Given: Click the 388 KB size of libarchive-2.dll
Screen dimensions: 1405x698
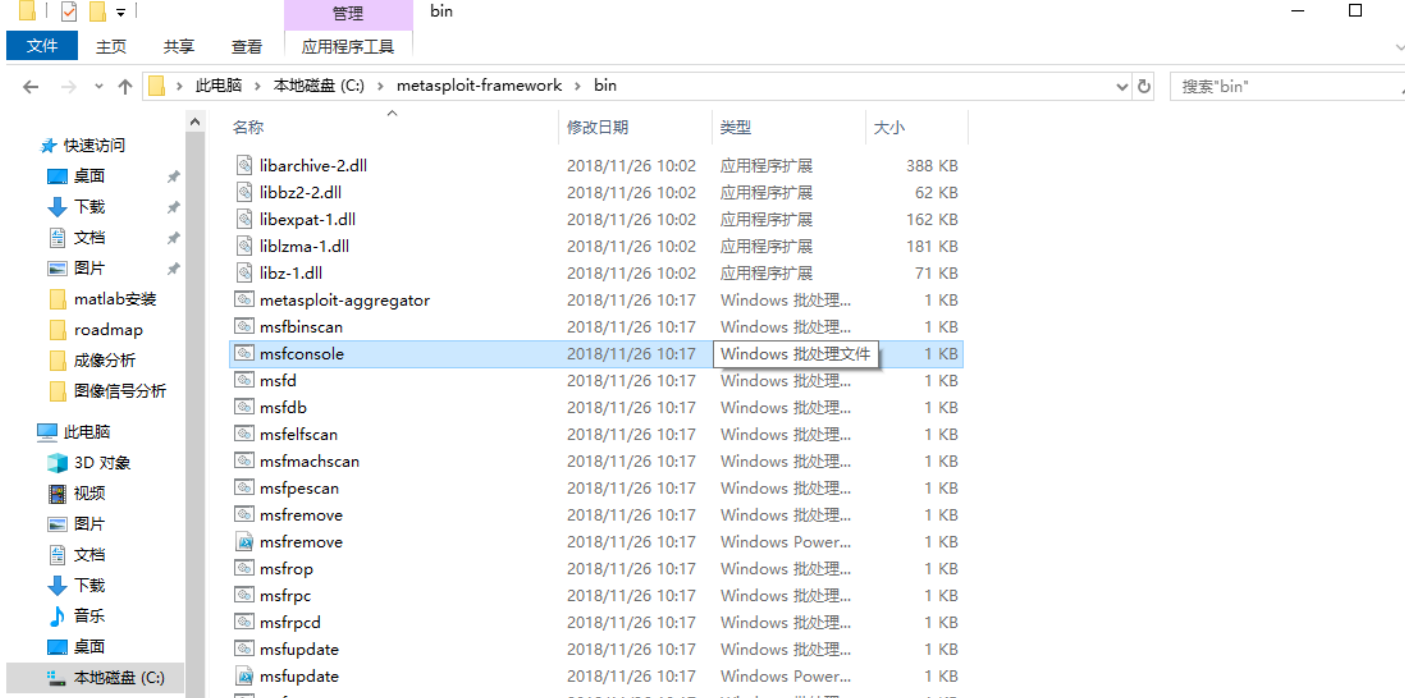Looking at the screenshot, I should [x=932, y=165].
